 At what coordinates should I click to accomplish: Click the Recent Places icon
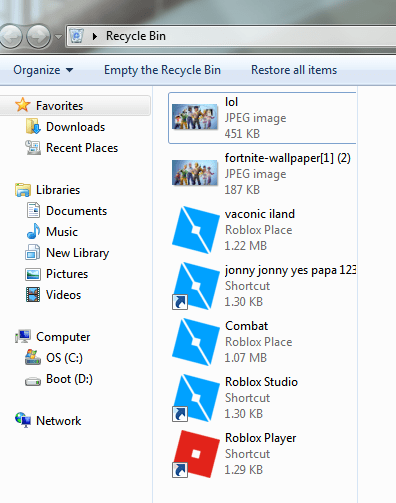(33, 148)
